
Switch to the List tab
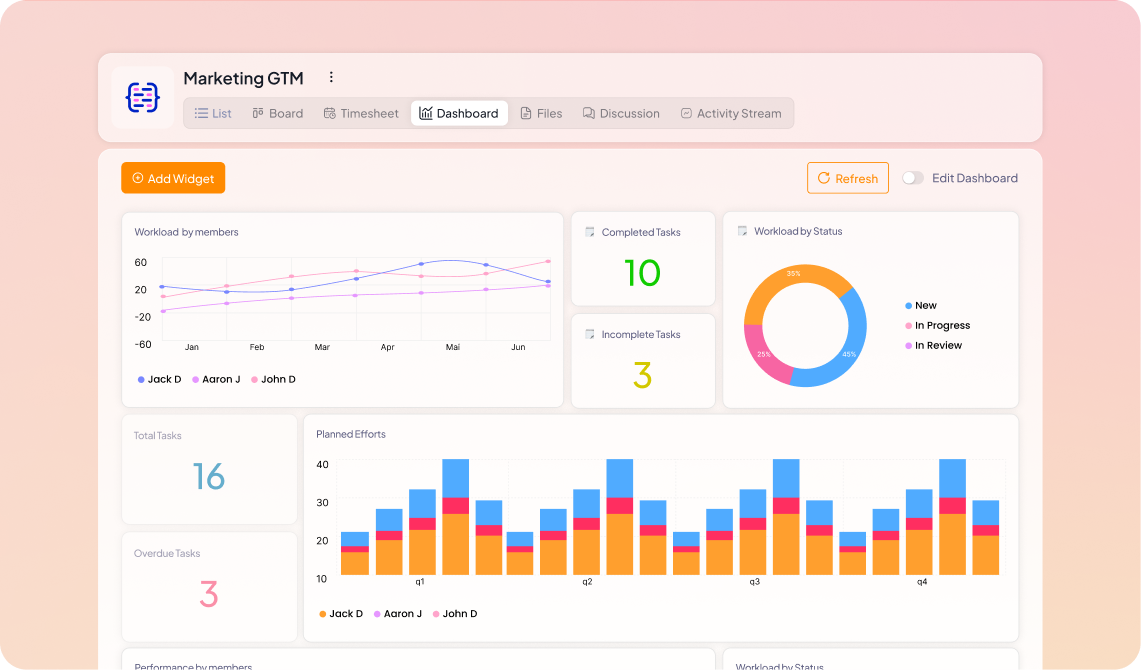213,113
